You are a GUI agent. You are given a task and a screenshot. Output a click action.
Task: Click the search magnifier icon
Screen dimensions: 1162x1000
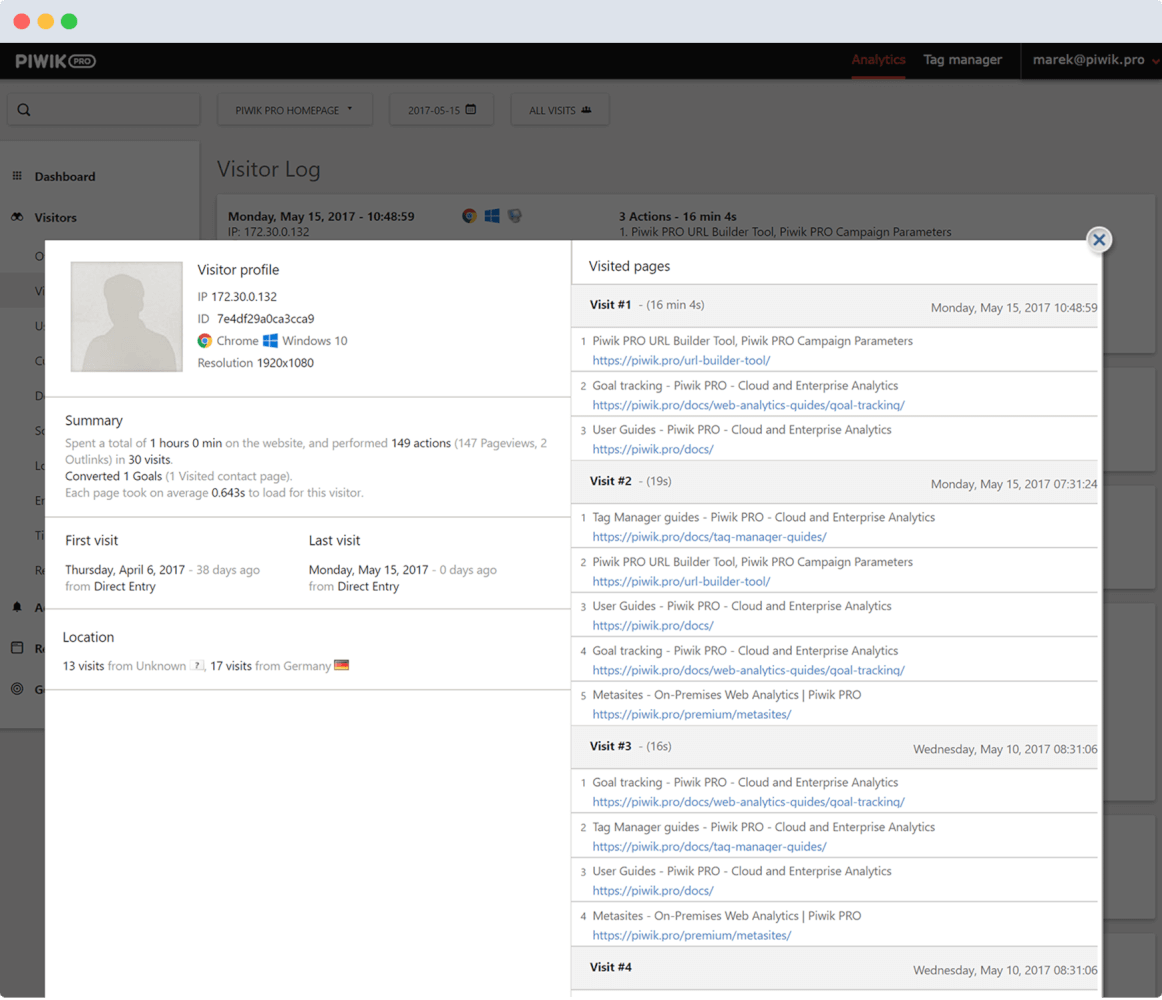click(24, 110)
